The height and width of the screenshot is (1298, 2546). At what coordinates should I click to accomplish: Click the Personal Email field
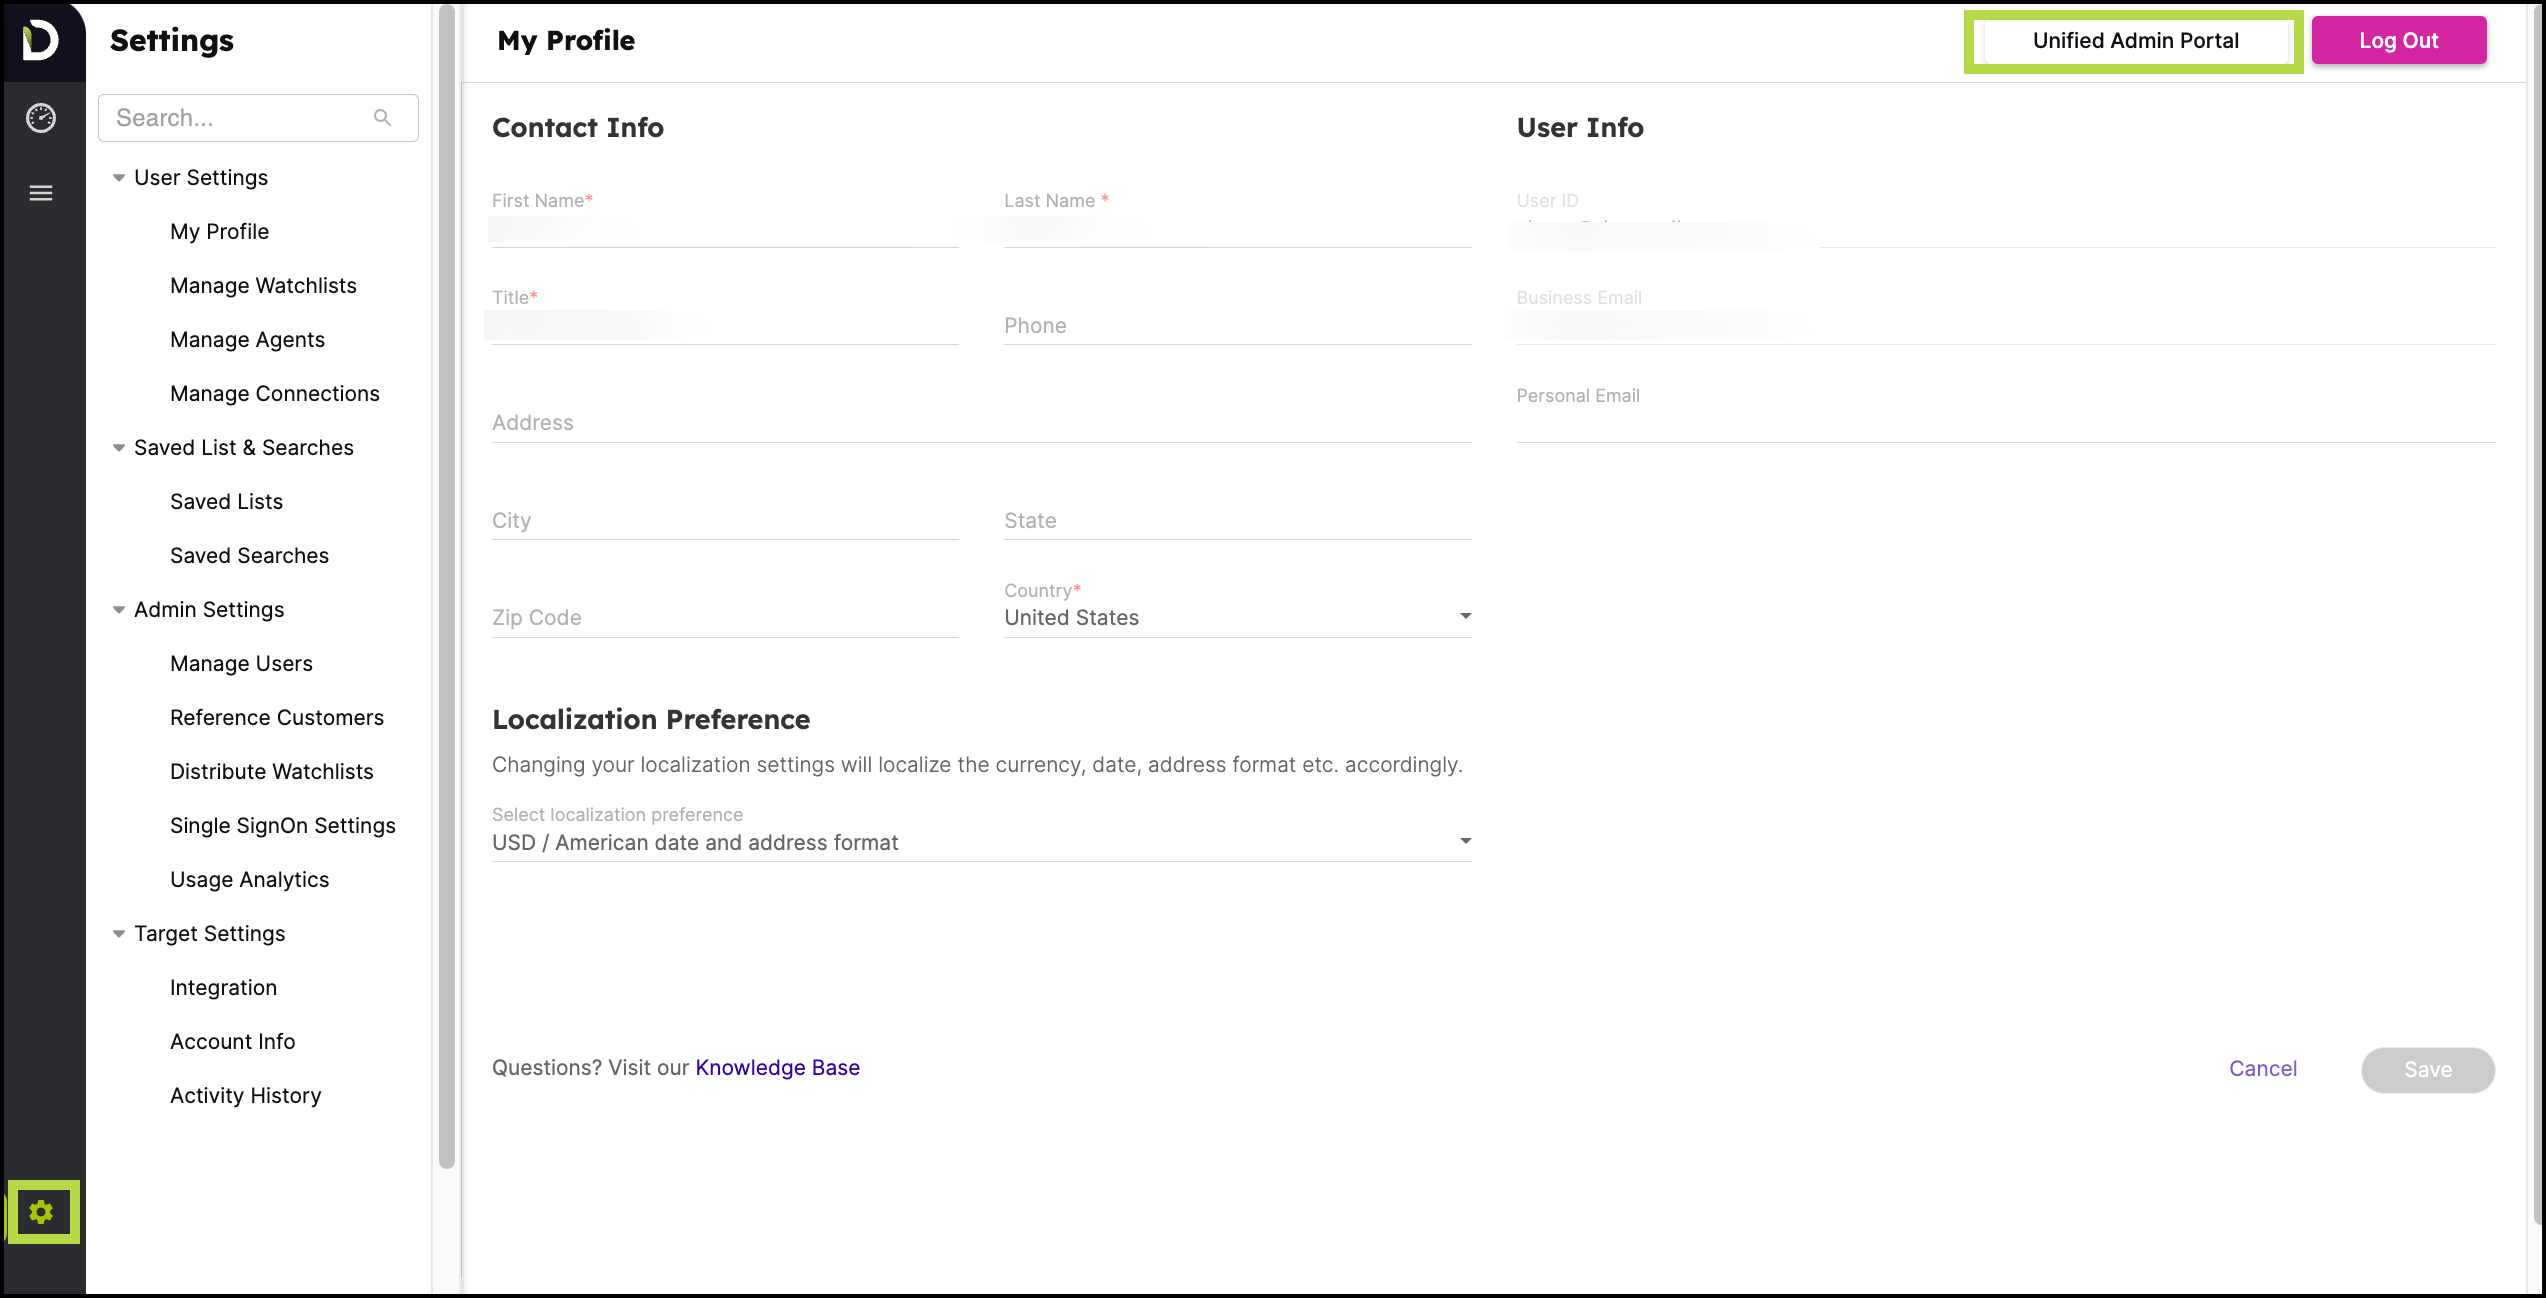point(2005,423)
